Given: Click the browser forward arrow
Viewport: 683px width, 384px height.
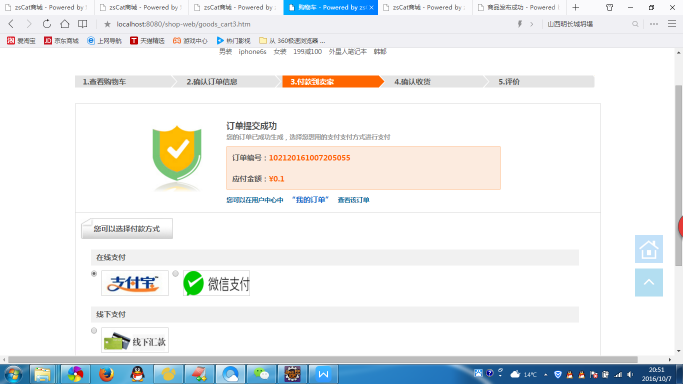Looking at the screenshot, I should pyautogui.click(x=29, y=24).
